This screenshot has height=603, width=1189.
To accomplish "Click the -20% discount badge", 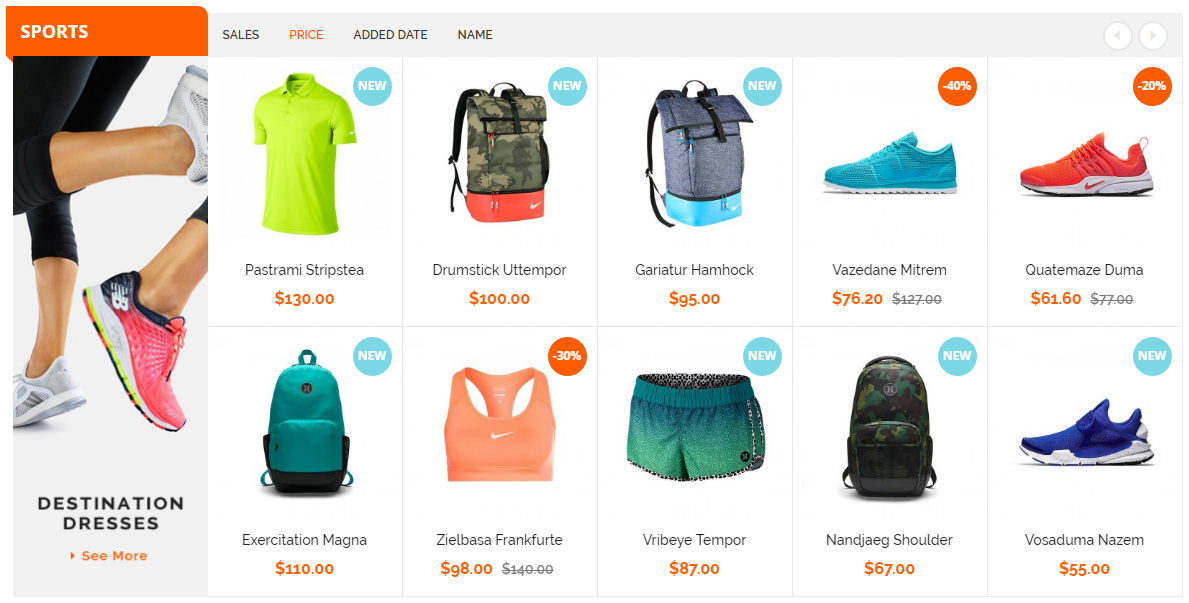I will 1152,86.
